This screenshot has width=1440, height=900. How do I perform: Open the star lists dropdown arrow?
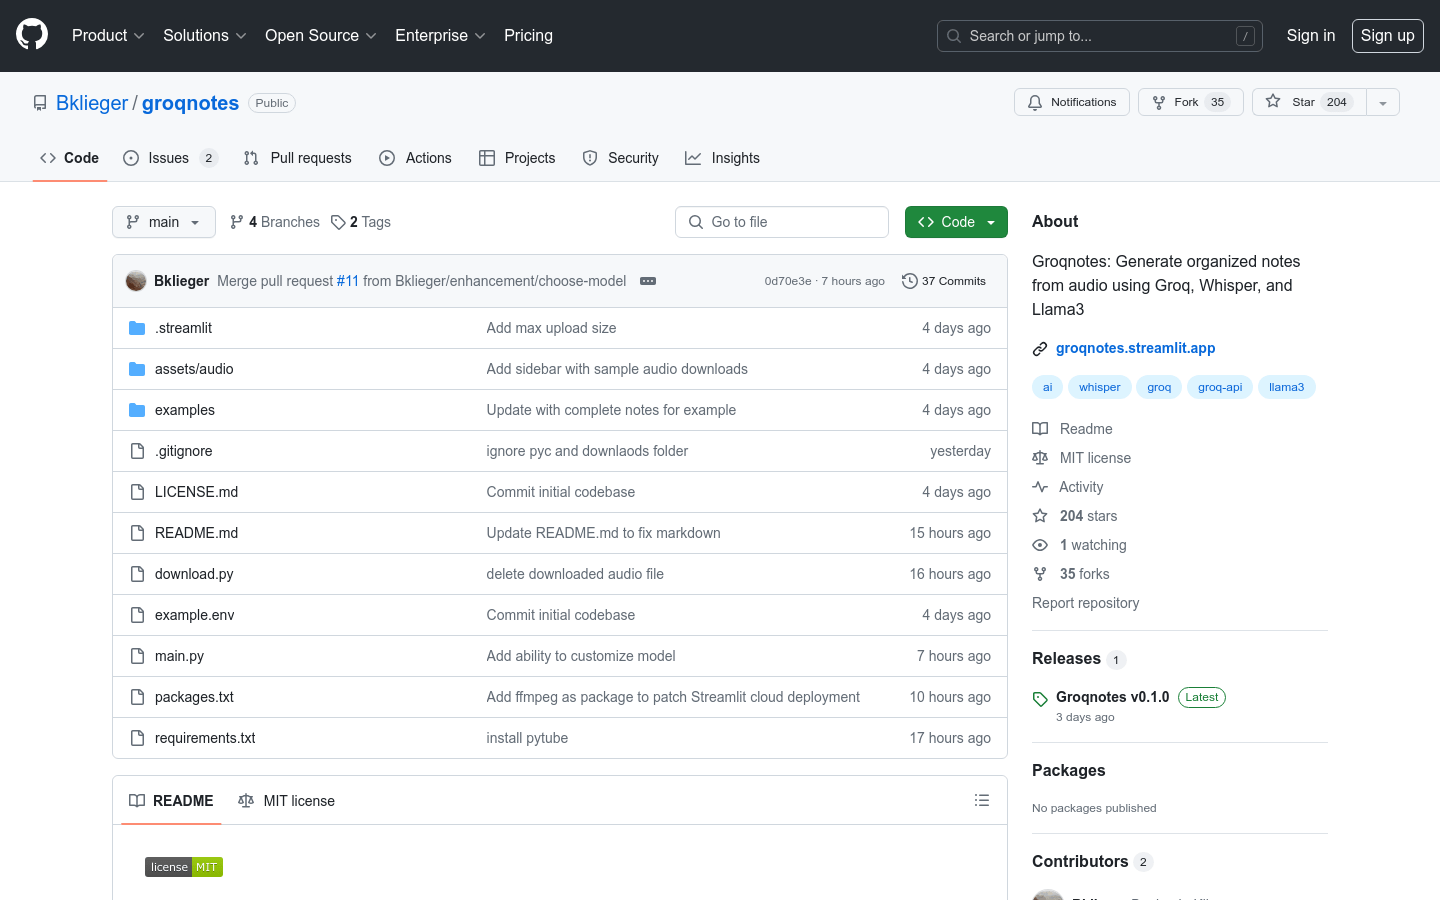point(1383,102)
